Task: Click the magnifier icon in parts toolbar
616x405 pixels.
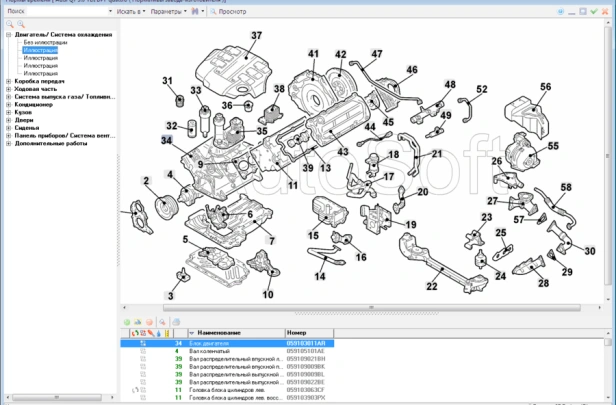Action: [162, 322]
